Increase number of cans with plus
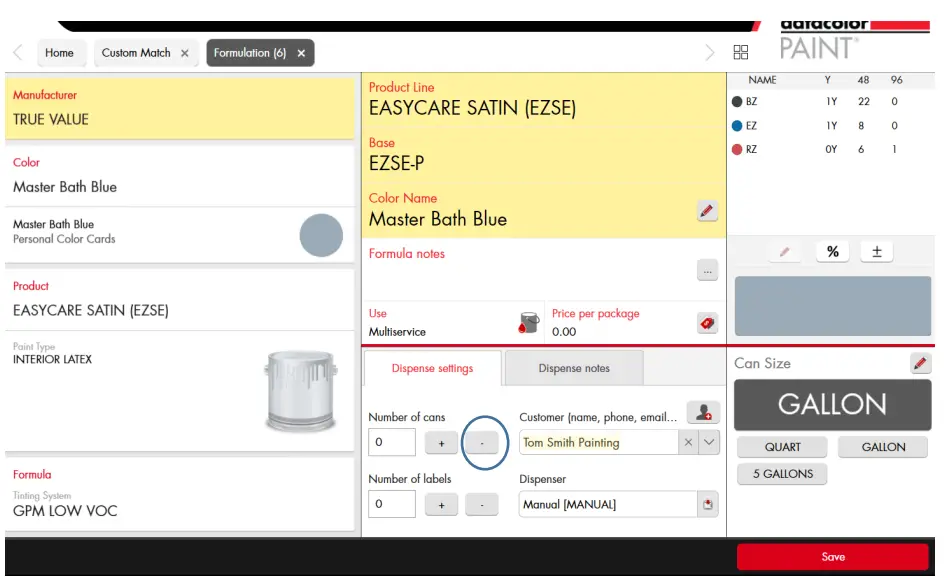This screenshot has height=588, width=950. pos(441,443)
